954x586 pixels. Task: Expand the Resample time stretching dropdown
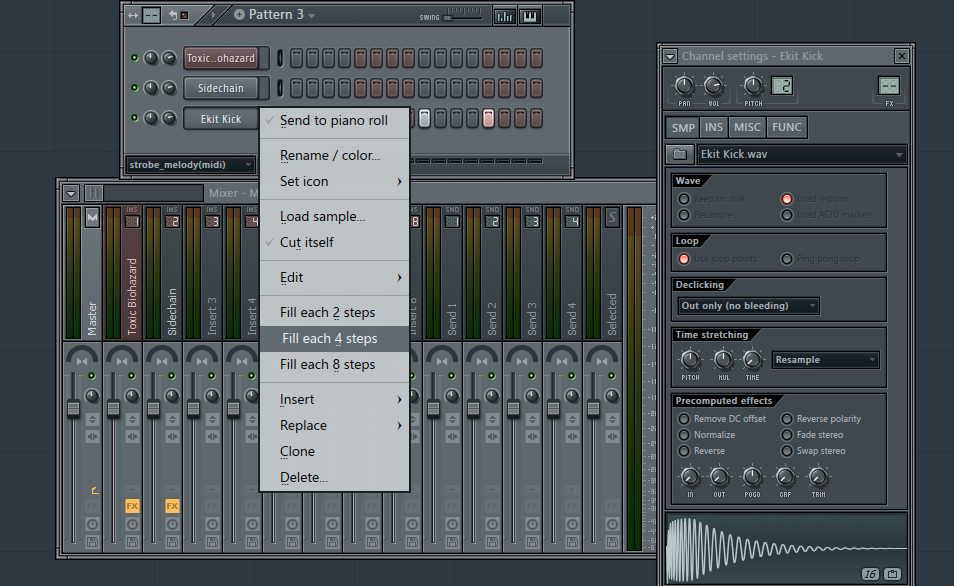[826, 360]
